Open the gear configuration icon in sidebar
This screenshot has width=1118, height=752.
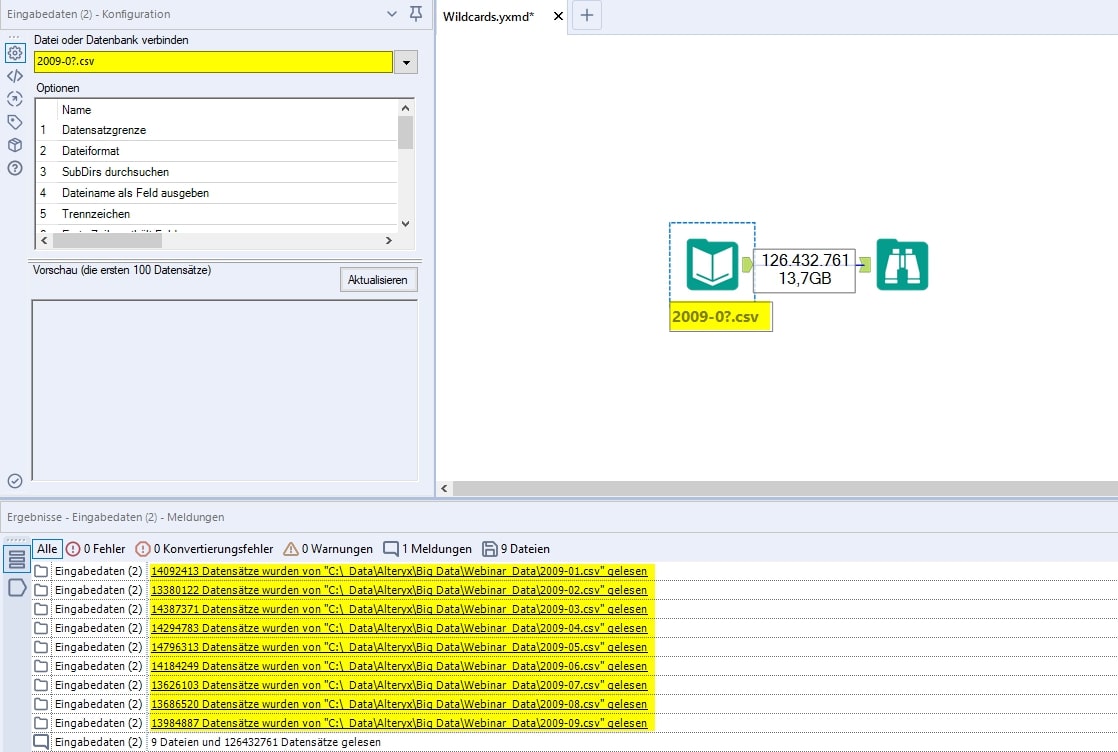(x=15, y=53)
